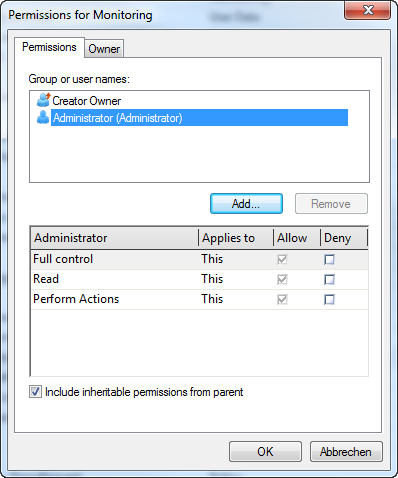Open the Permissions tab
Screen dimensions: 398x478
coord(49,47)
